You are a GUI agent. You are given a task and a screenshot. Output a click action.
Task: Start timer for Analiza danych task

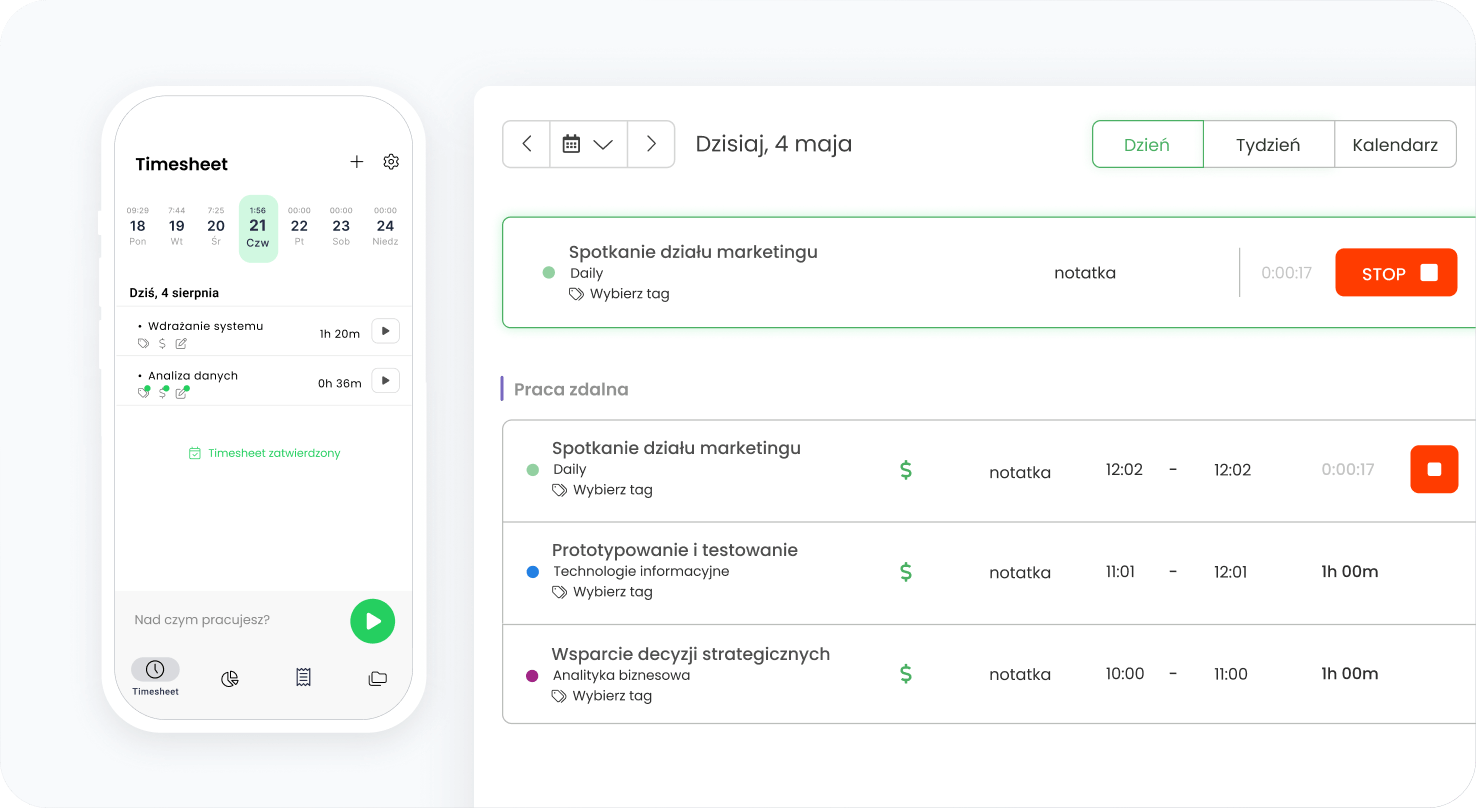(x=385, y=381)
